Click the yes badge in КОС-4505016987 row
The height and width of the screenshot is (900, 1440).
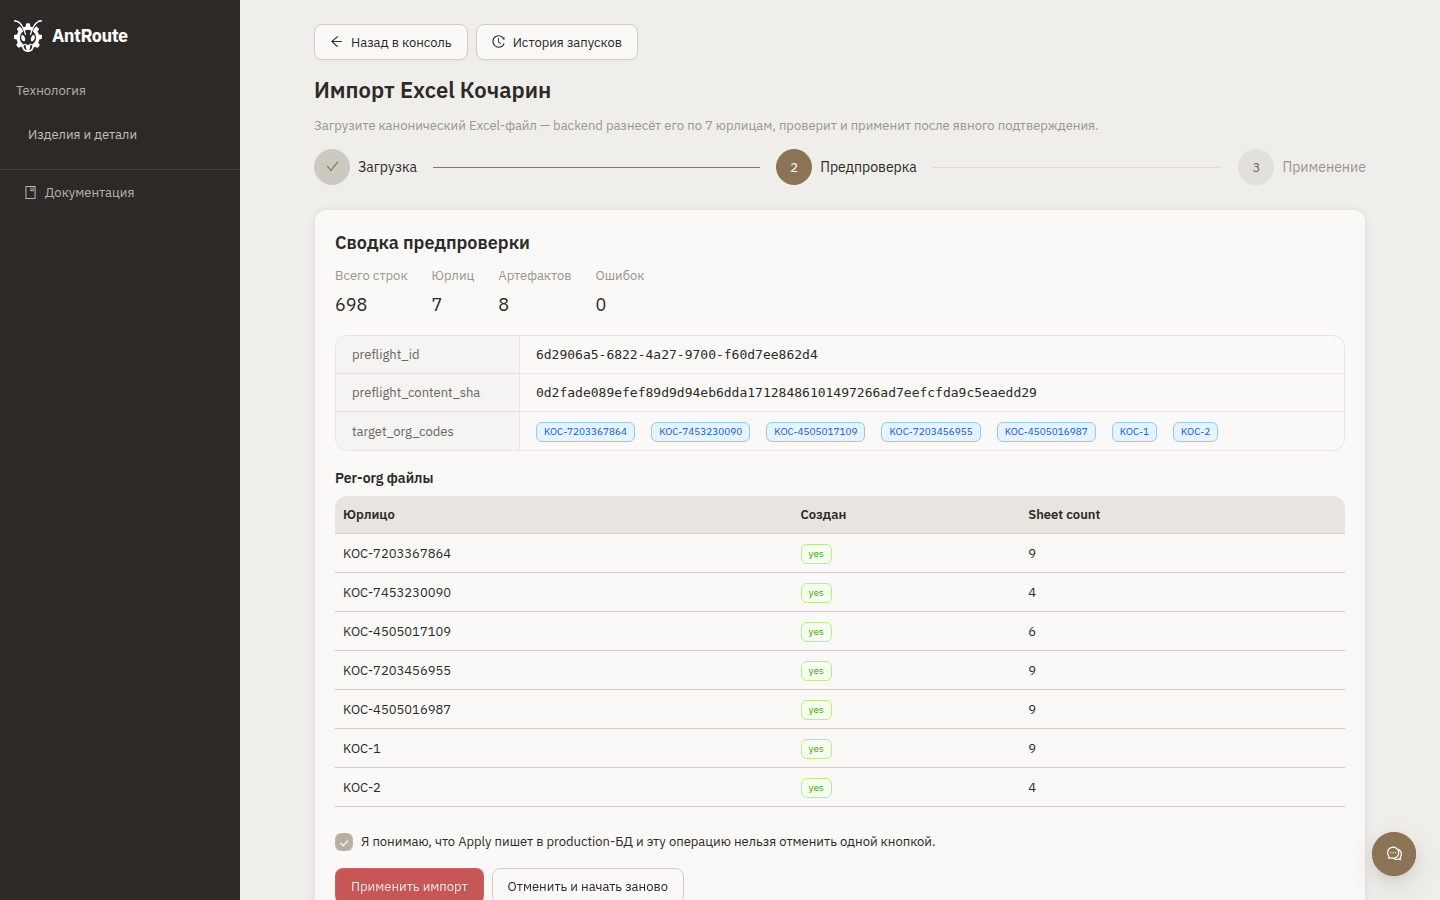[x=816, y=710]
